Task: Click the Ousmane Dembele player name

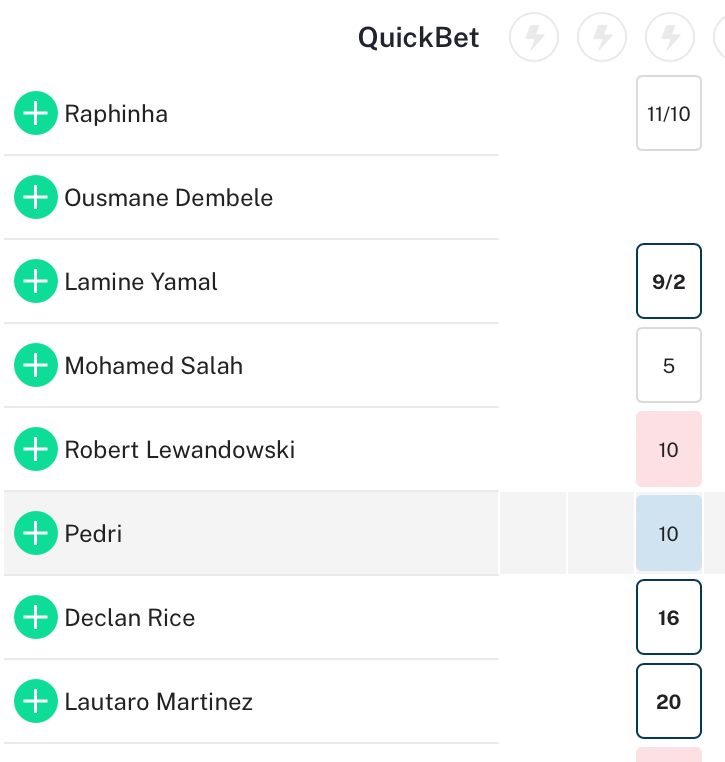Action: [169, 198]
